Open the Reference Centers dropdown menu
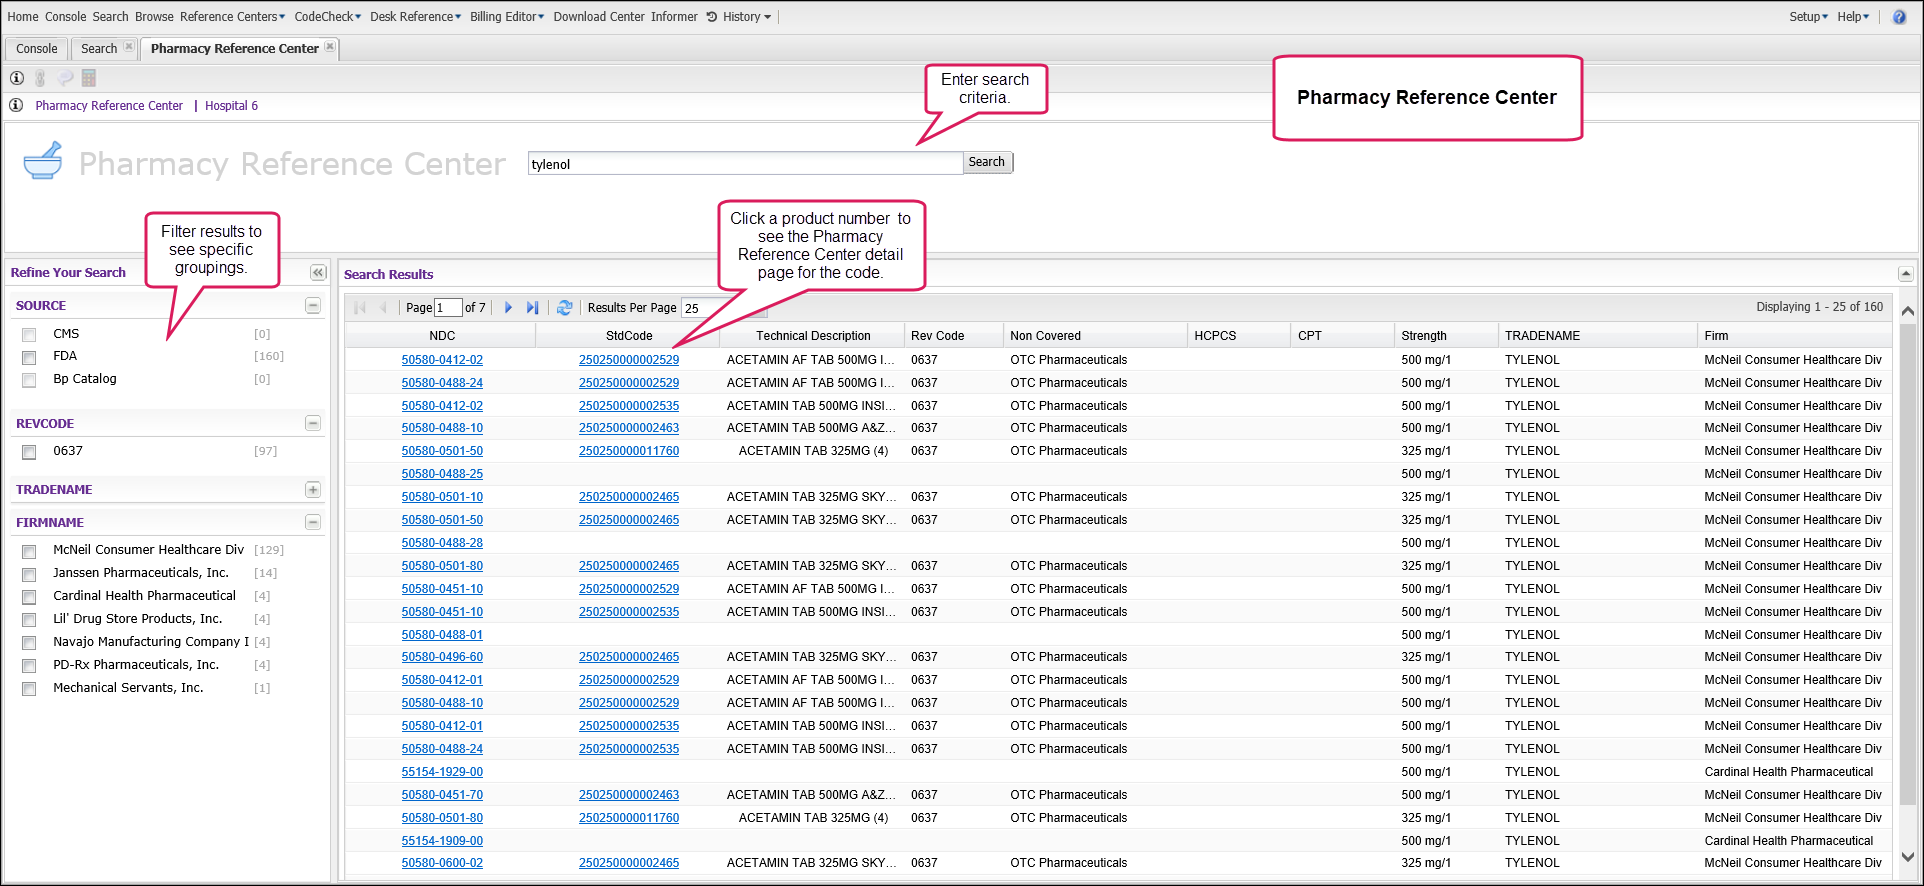The width and height of the screenshot is (1924, 886). (232, 17)
